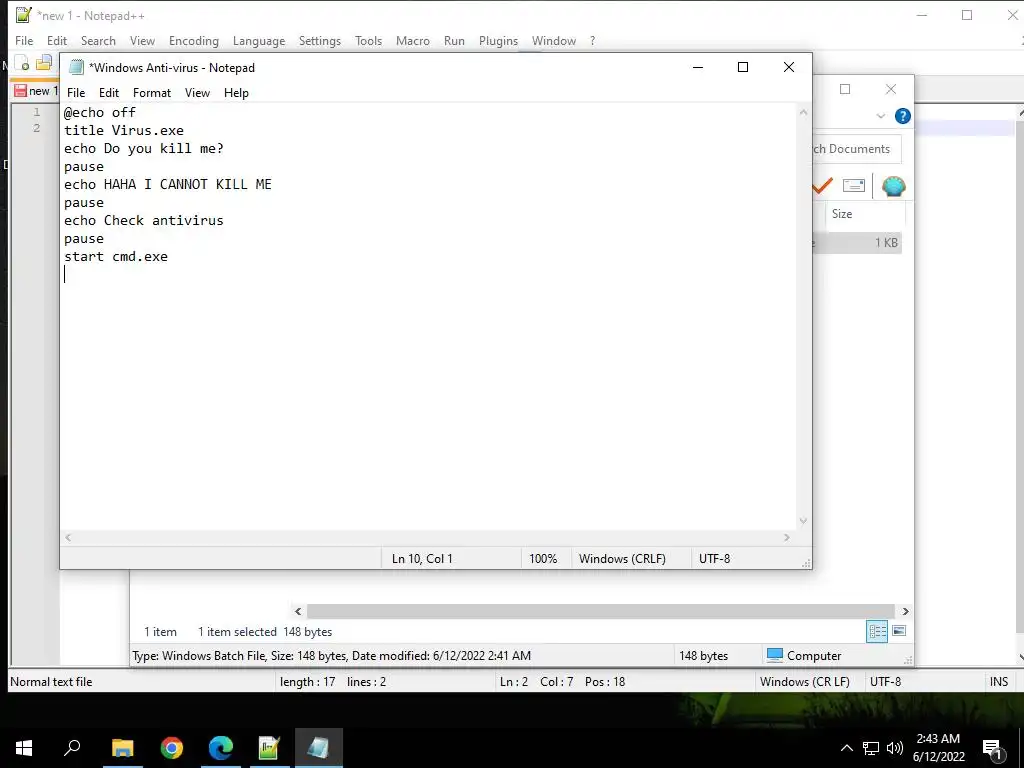The image size is (1024, 768).
Task: Open Notepad Format menu
Action: click(x=152, y=93)
